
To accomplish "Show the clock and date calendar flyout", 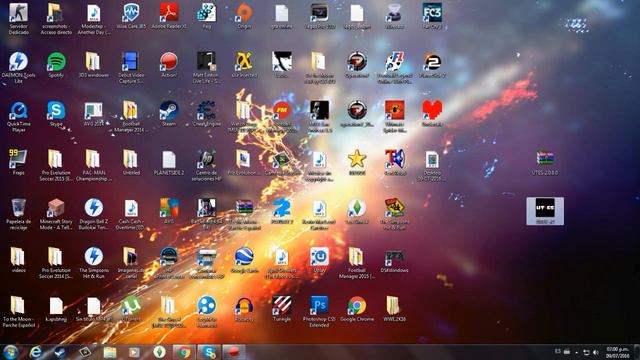I will pyautogui.click(x=617, y=352).
